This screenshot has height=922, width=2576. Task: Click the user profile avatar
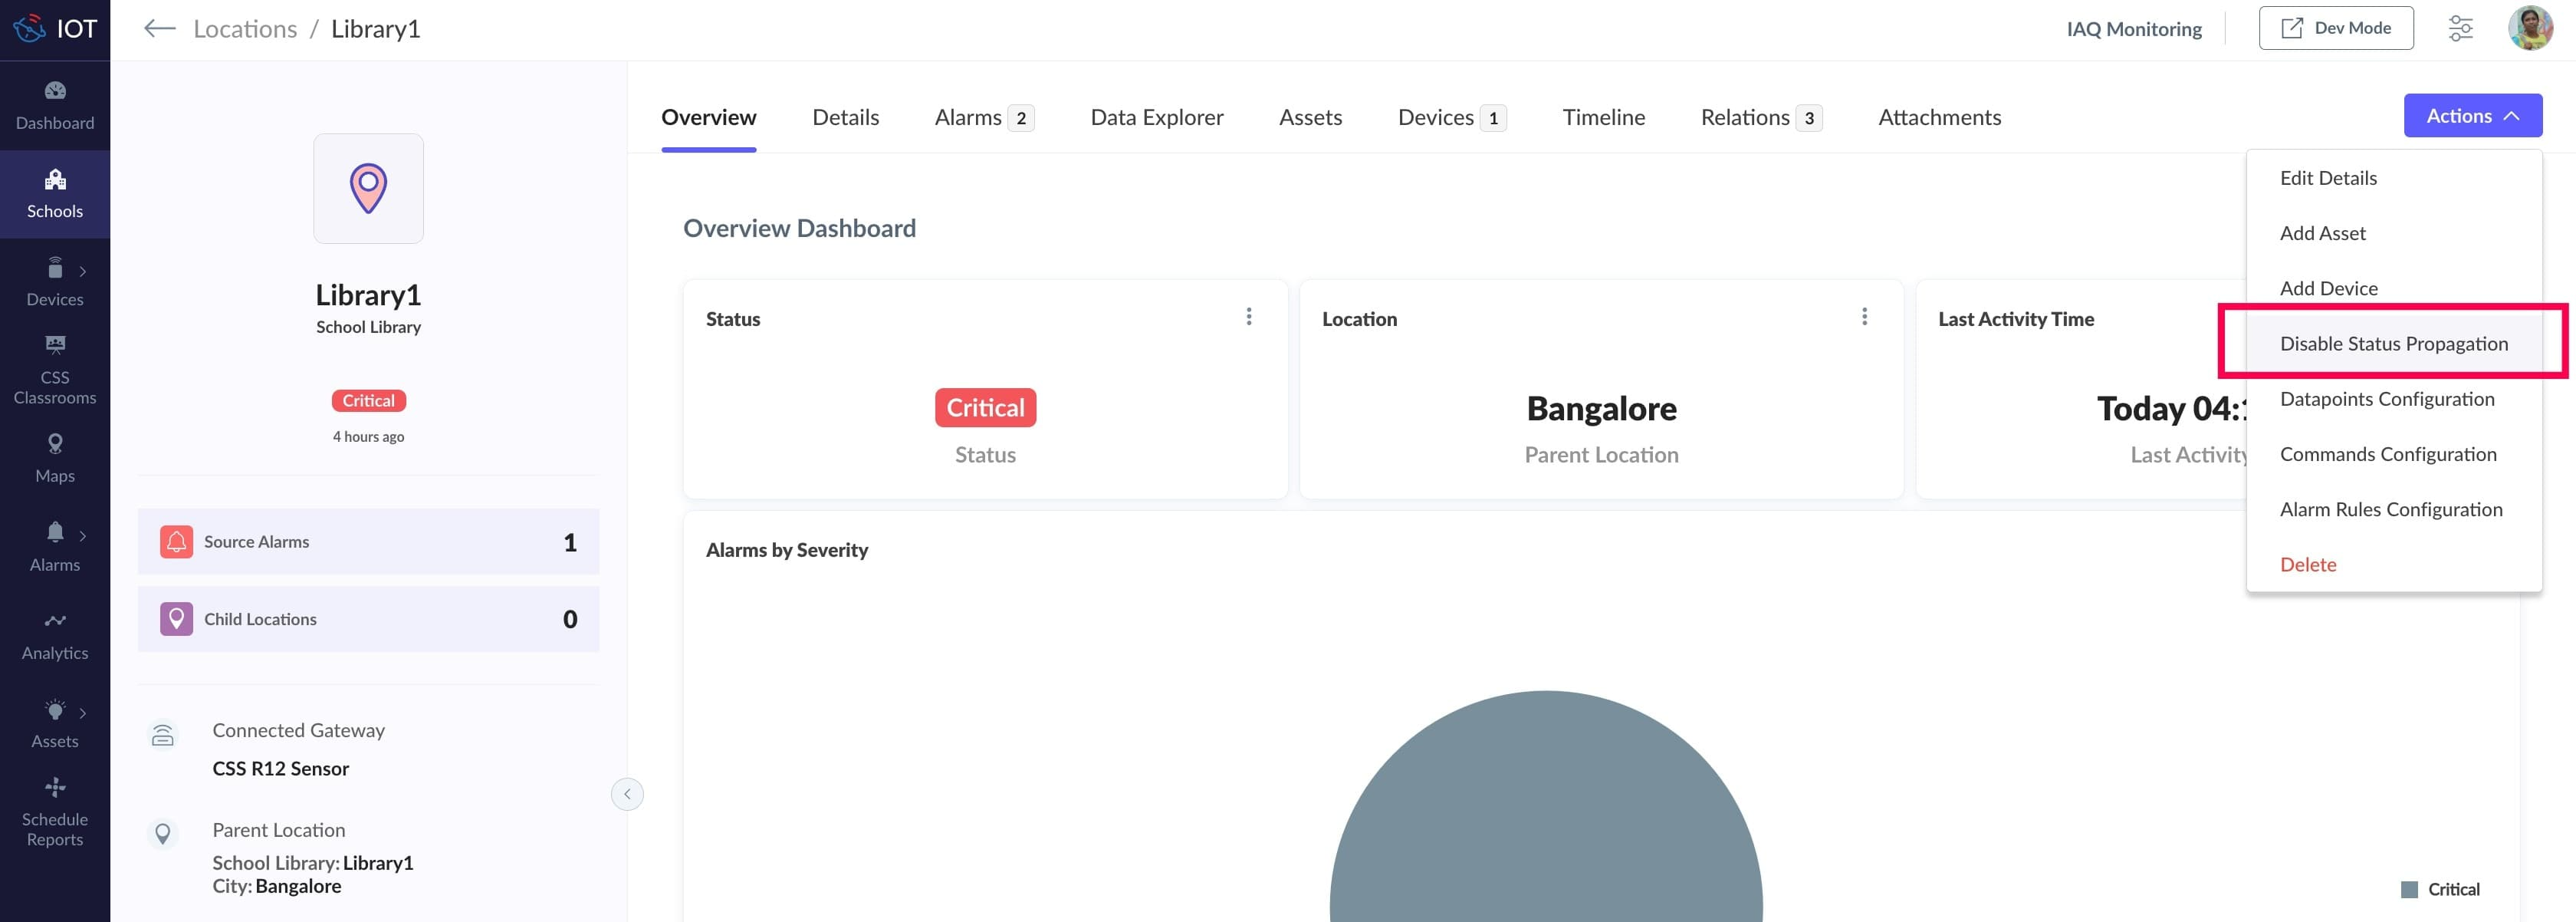point(2530,28)
